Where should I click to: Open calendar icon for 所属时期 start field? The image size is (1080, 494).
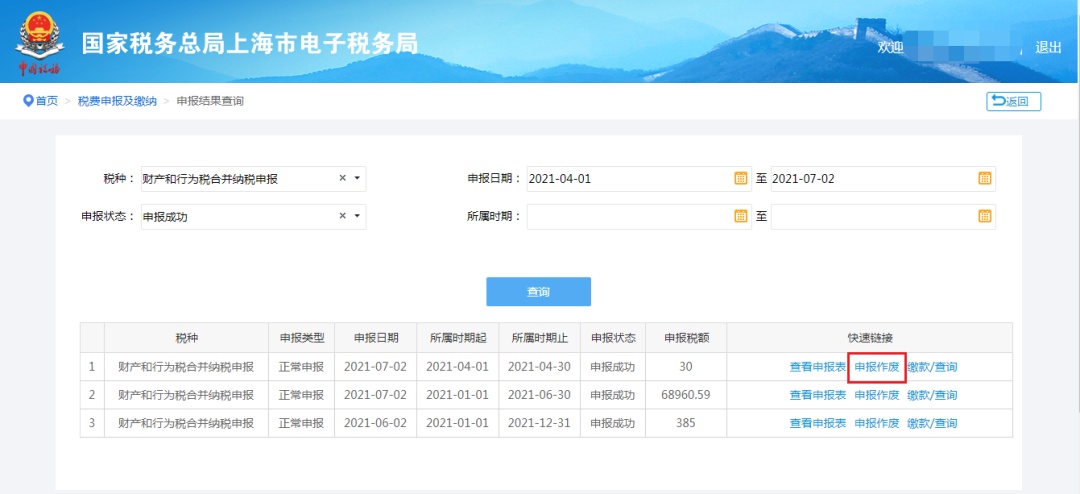[741, 216]
